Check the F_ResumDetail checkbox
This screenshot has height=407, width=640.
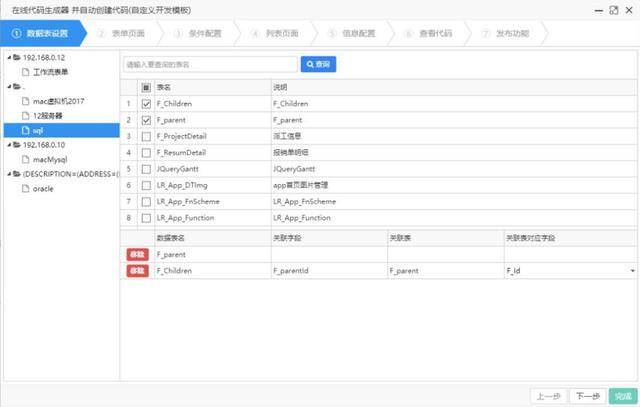[x=146, y=153]
